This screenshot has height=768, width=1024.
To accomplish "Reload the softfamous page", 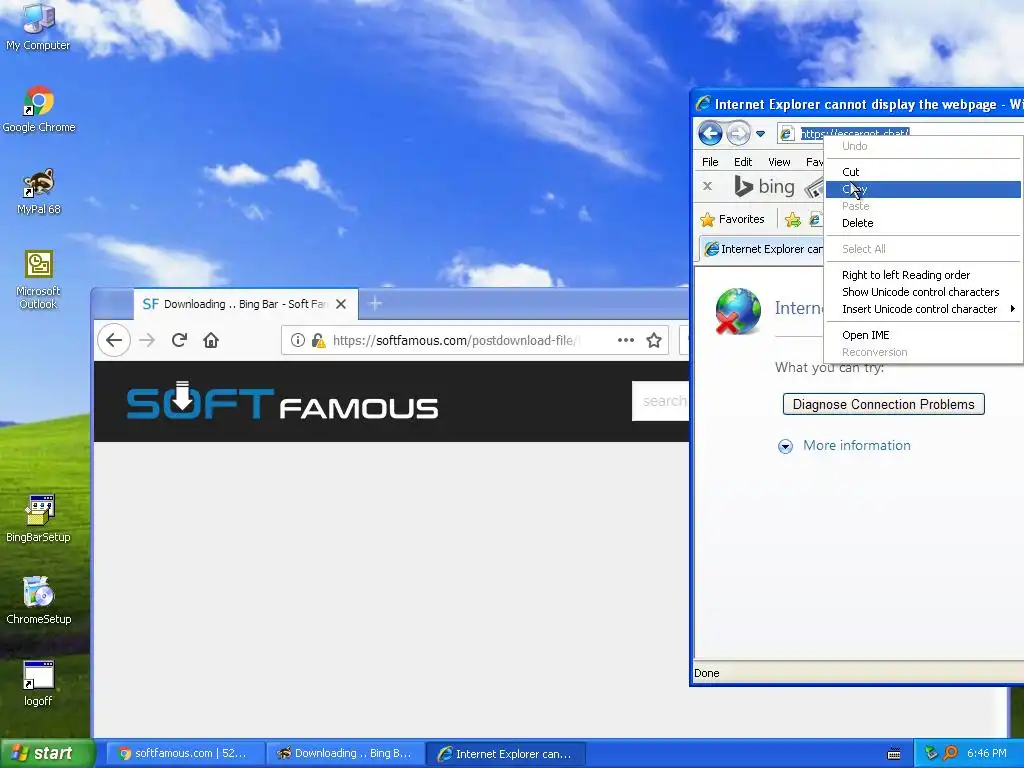I will point(180,340).
